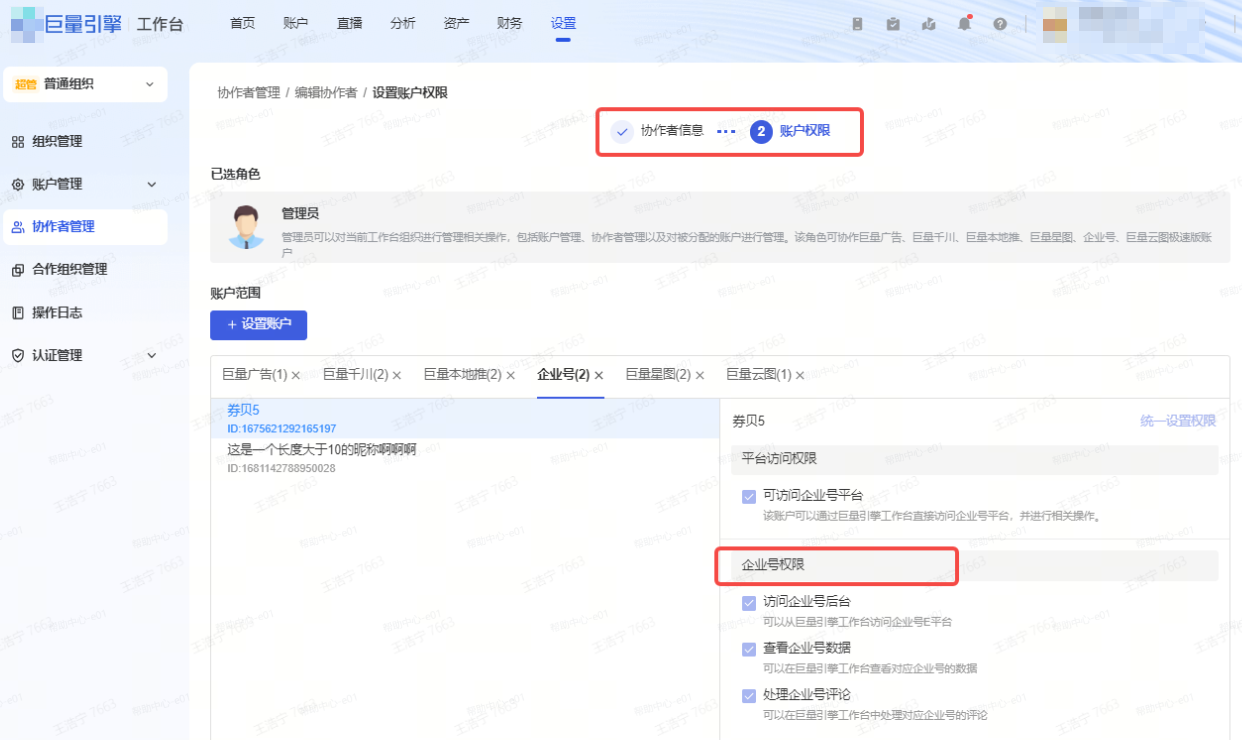Image resolution: width=1242 pixels, height=740 pixels.
Task: Go to 编辑协作者 breadcrumb
Action: tap(326, 93)
